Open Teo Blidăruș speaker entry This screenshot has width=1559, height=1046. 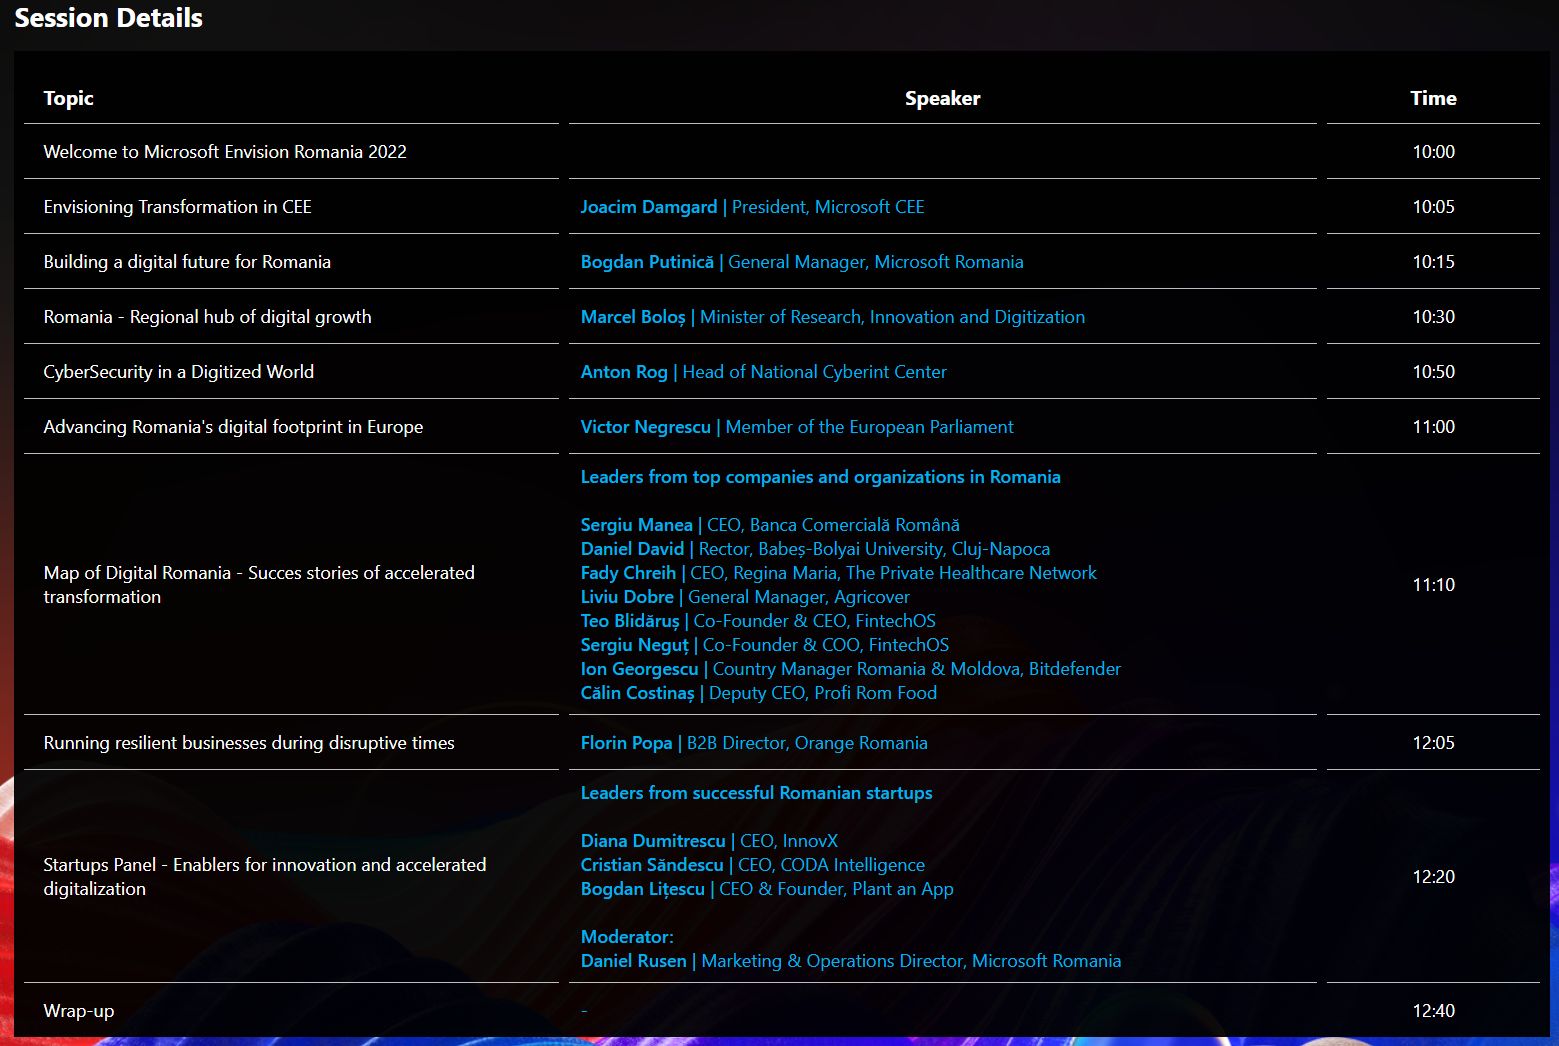coord(758,621)
